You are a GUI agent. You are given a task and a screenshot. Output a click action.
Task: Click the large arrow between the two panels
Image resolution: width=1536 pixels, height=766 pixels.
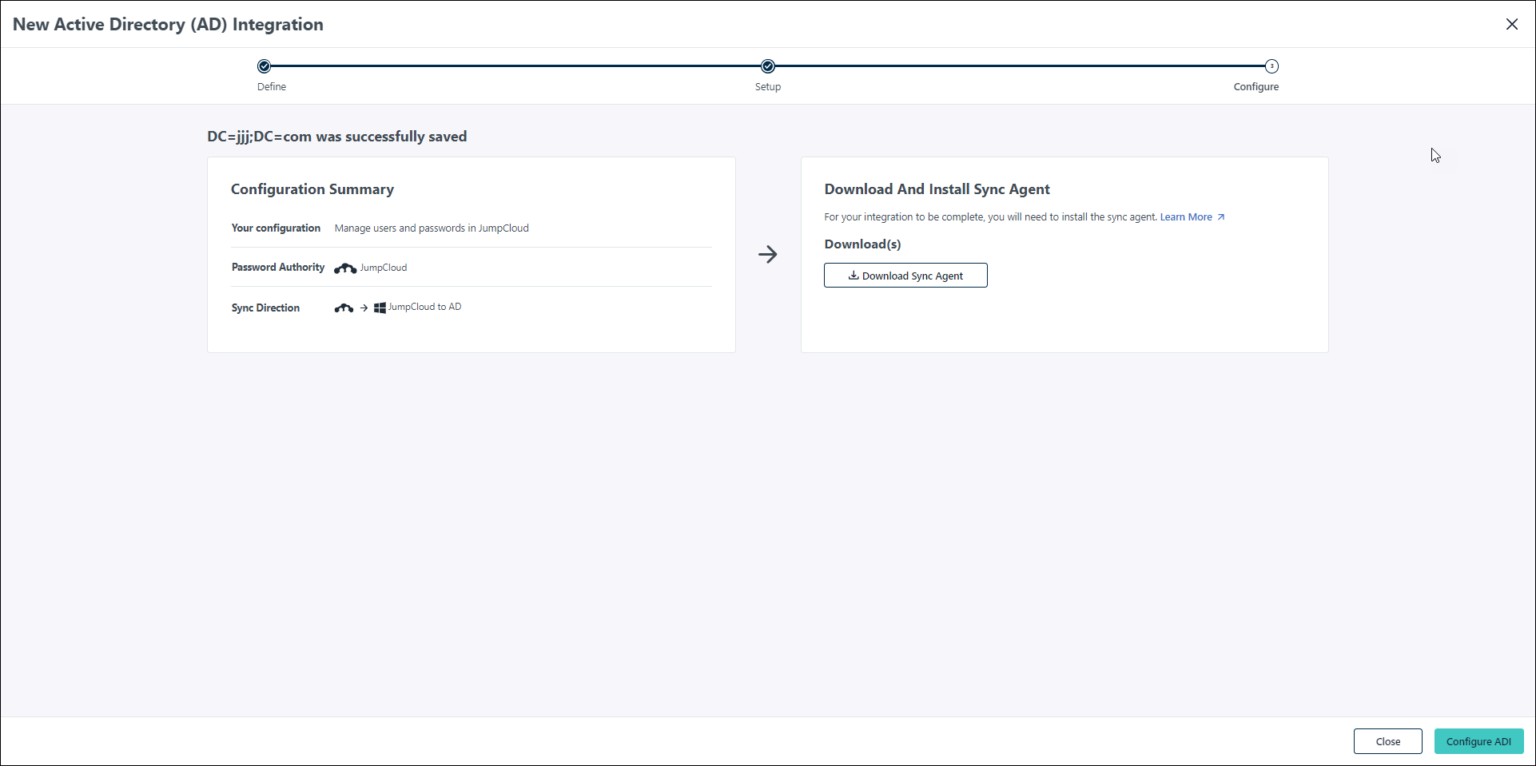coord(767,254)
